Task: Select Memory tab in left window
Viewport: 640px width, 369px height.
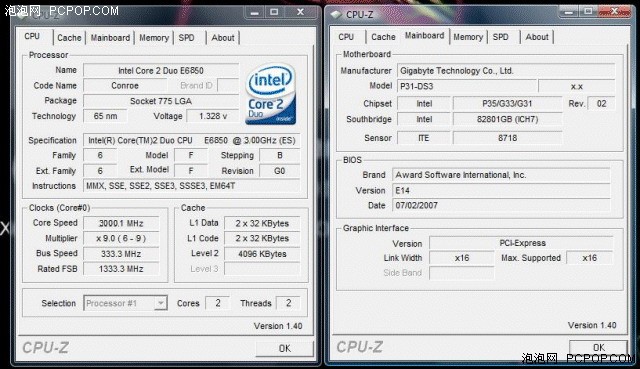Action: pos(154,38)
